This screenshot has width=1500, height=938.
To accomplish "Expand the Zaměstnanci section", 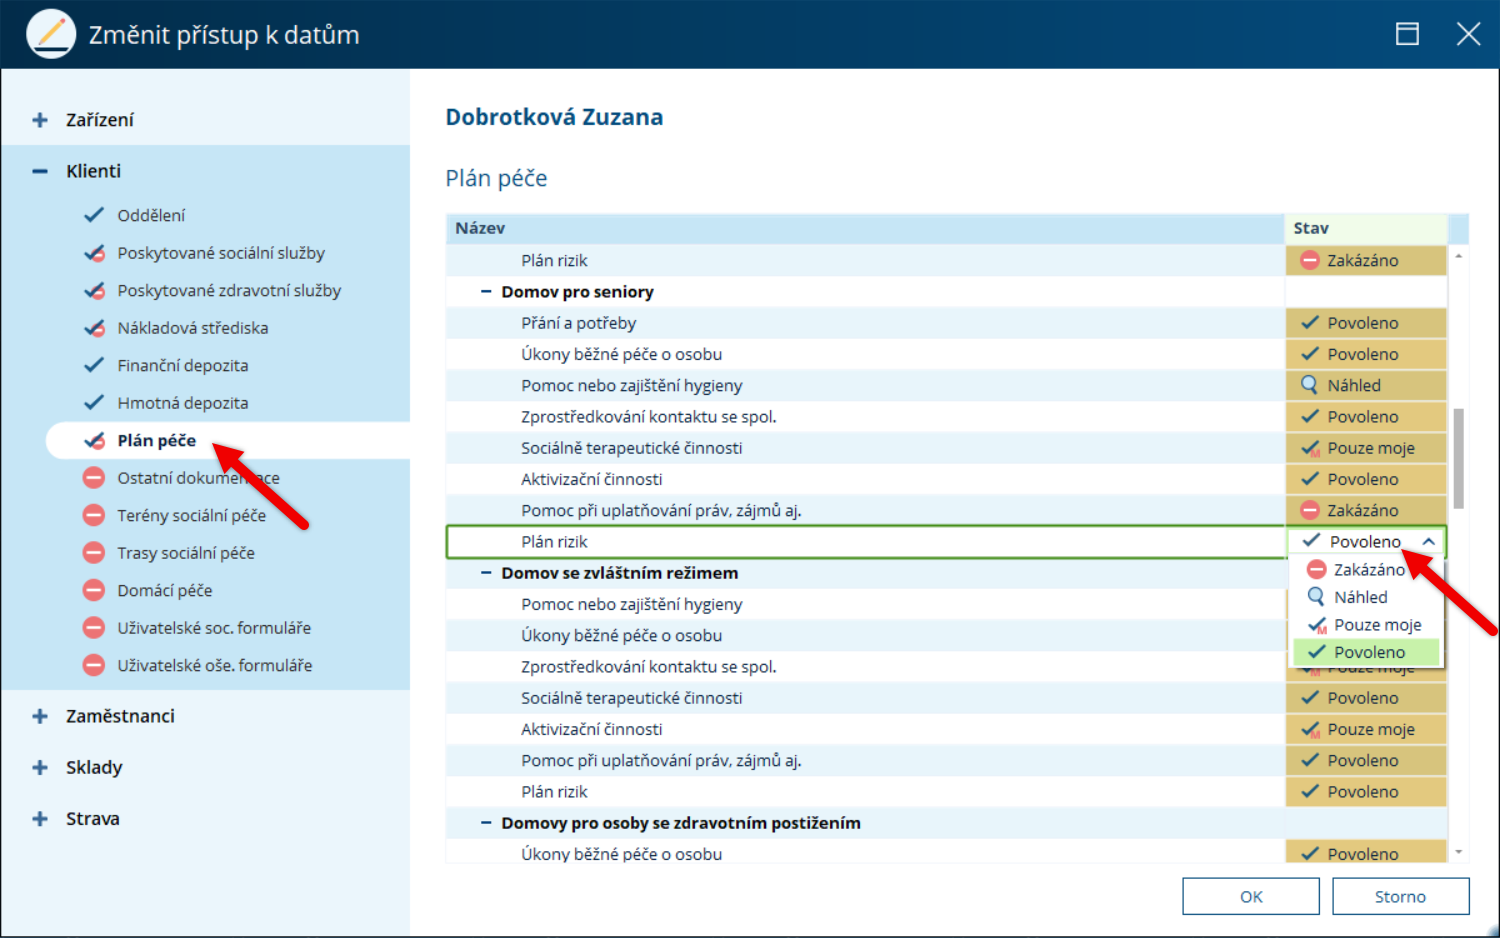I will pos(40,716).
